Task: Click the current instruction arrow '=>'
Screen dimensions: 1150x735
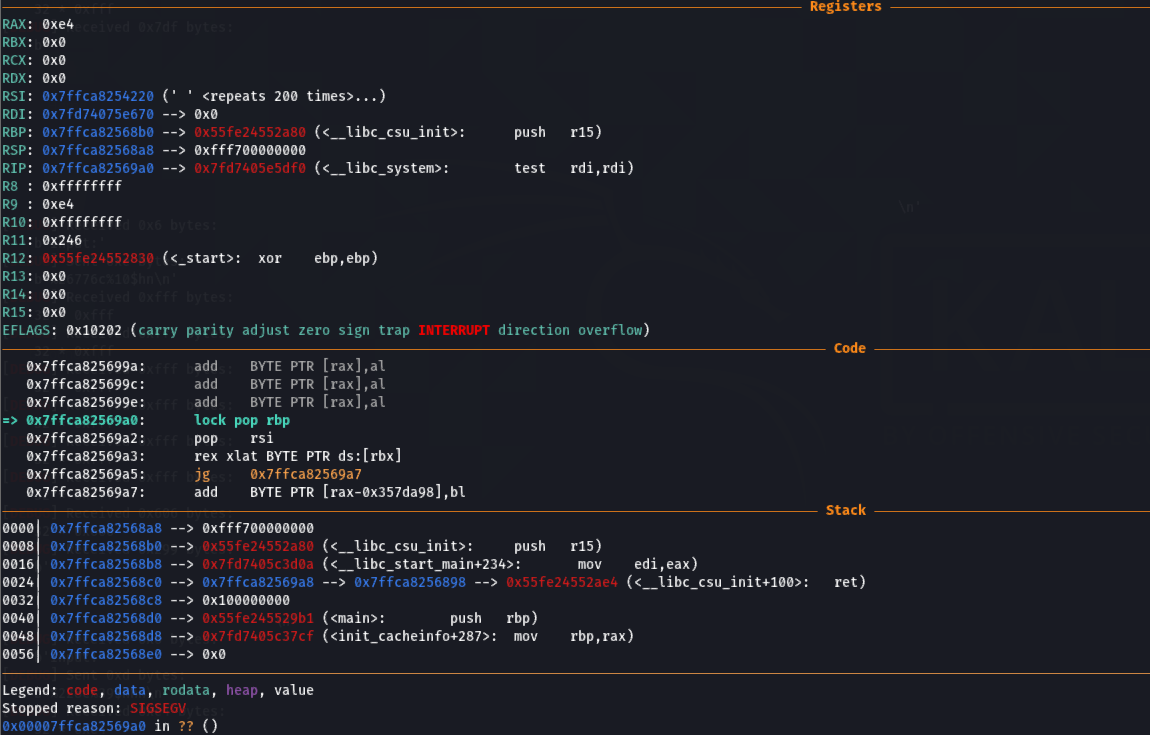Action: pos(10,420)
